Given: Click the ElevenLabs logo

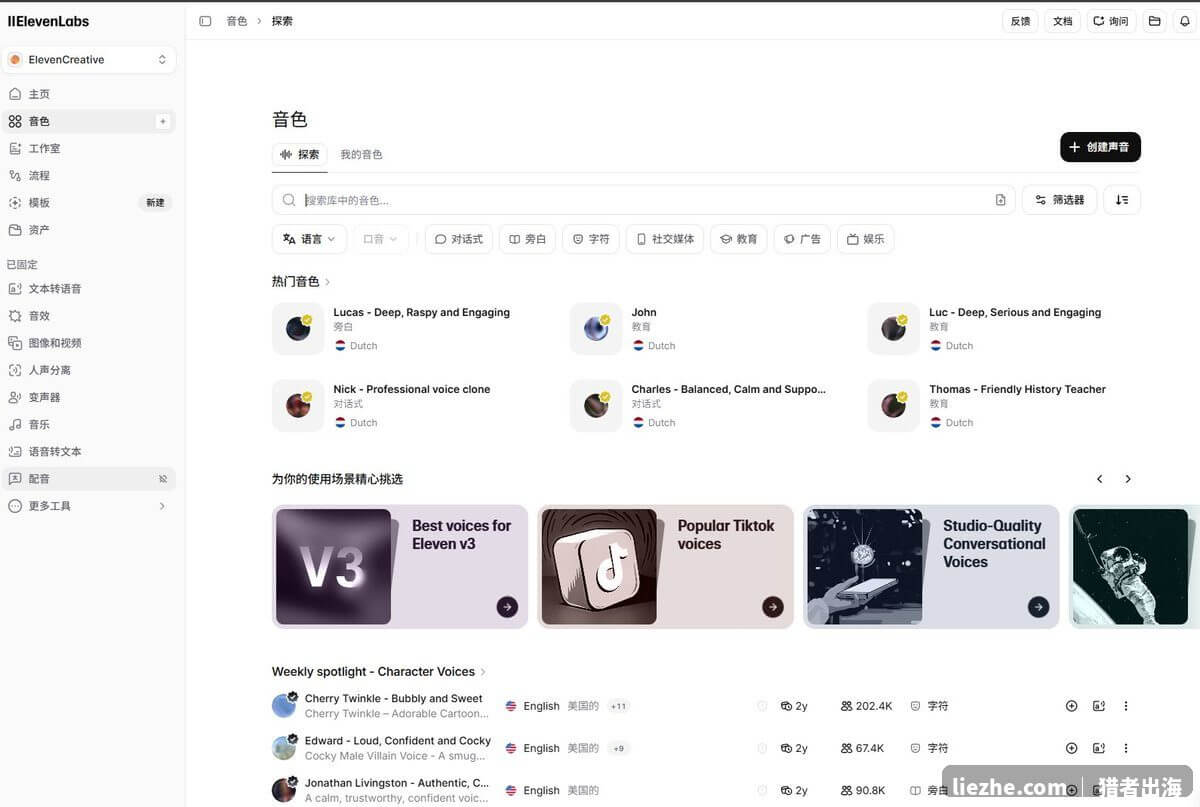Looking at the screenshot, I should coord(48,21).
